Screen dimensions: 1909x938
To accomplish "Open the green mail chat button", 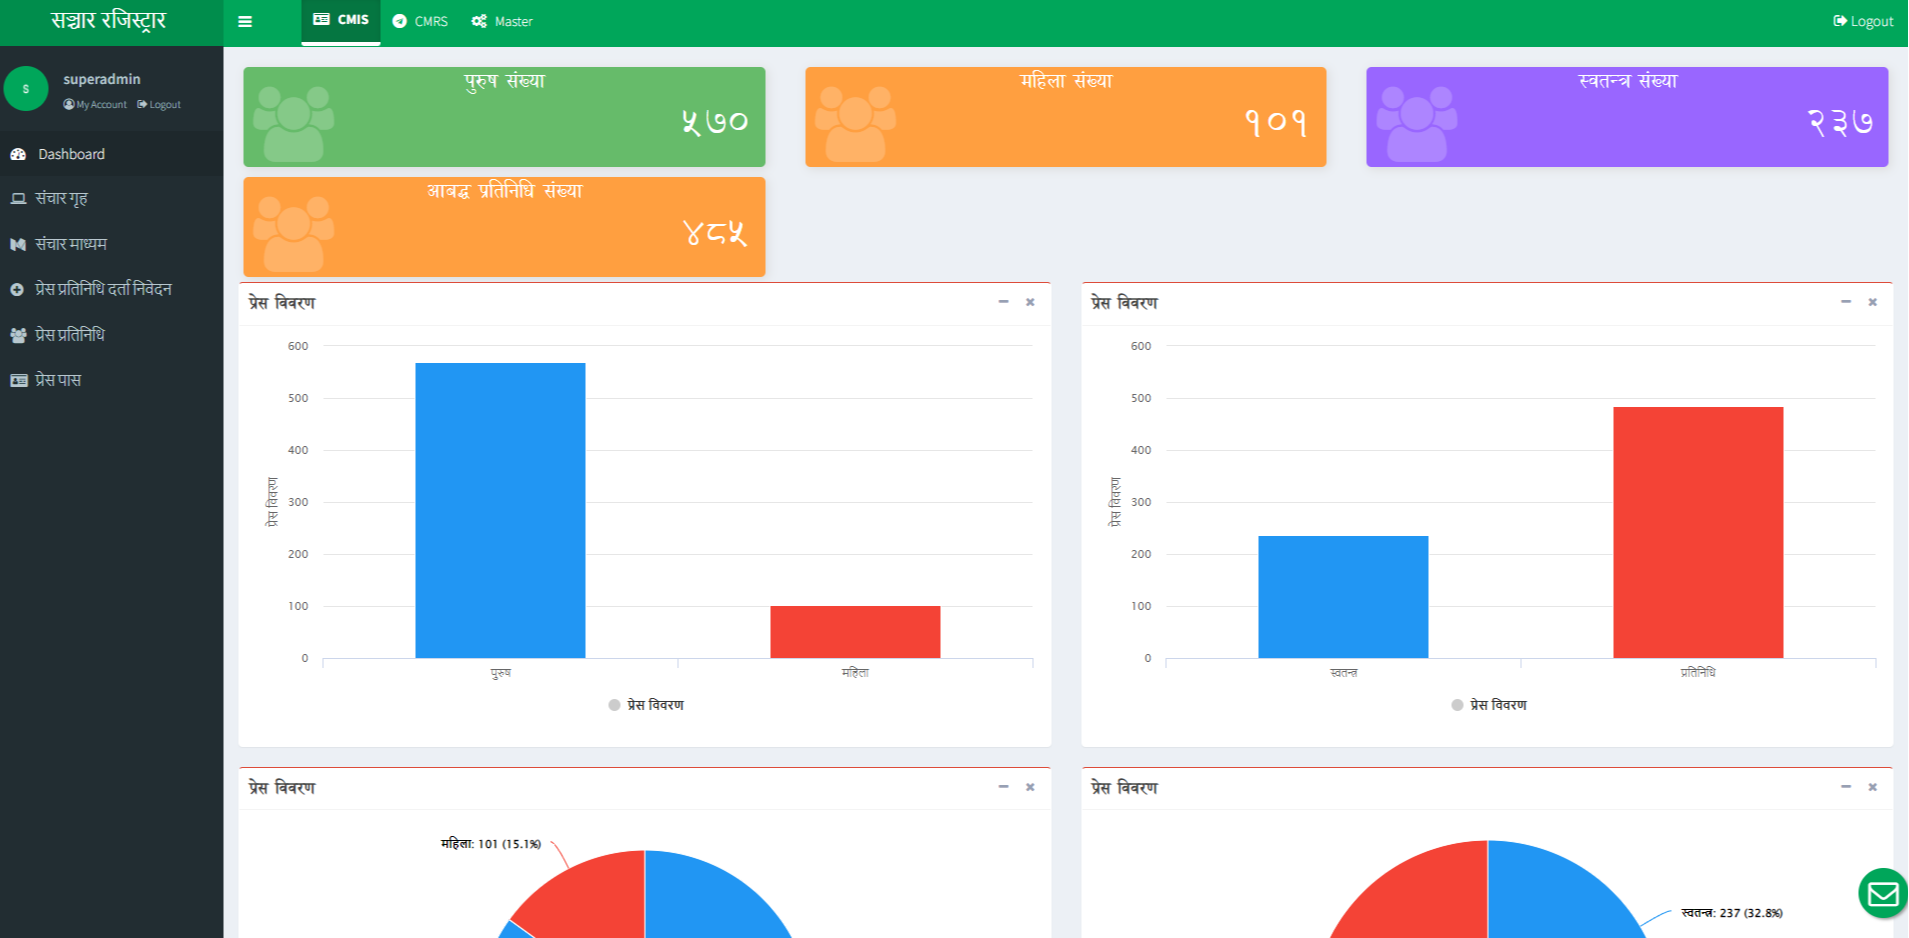I will (x=1883, y=893).
